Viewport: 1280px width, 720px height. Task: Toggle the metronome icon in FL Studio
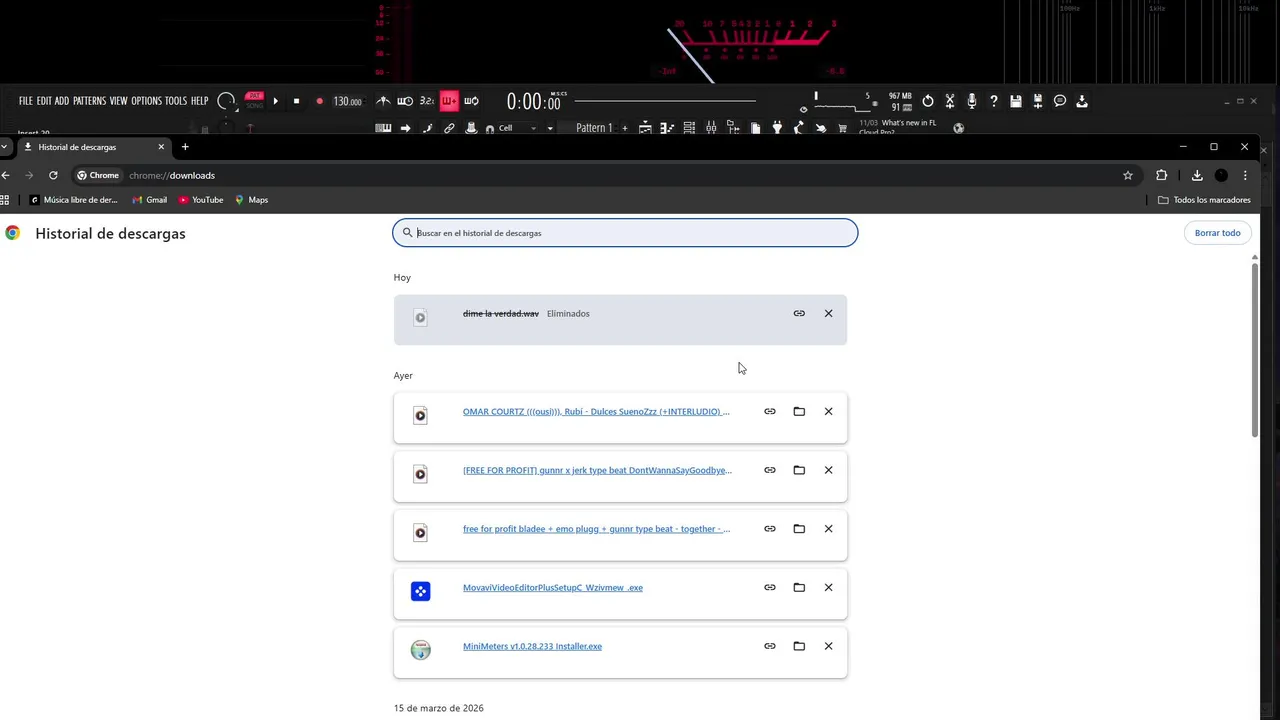click(x=383, y=101)
